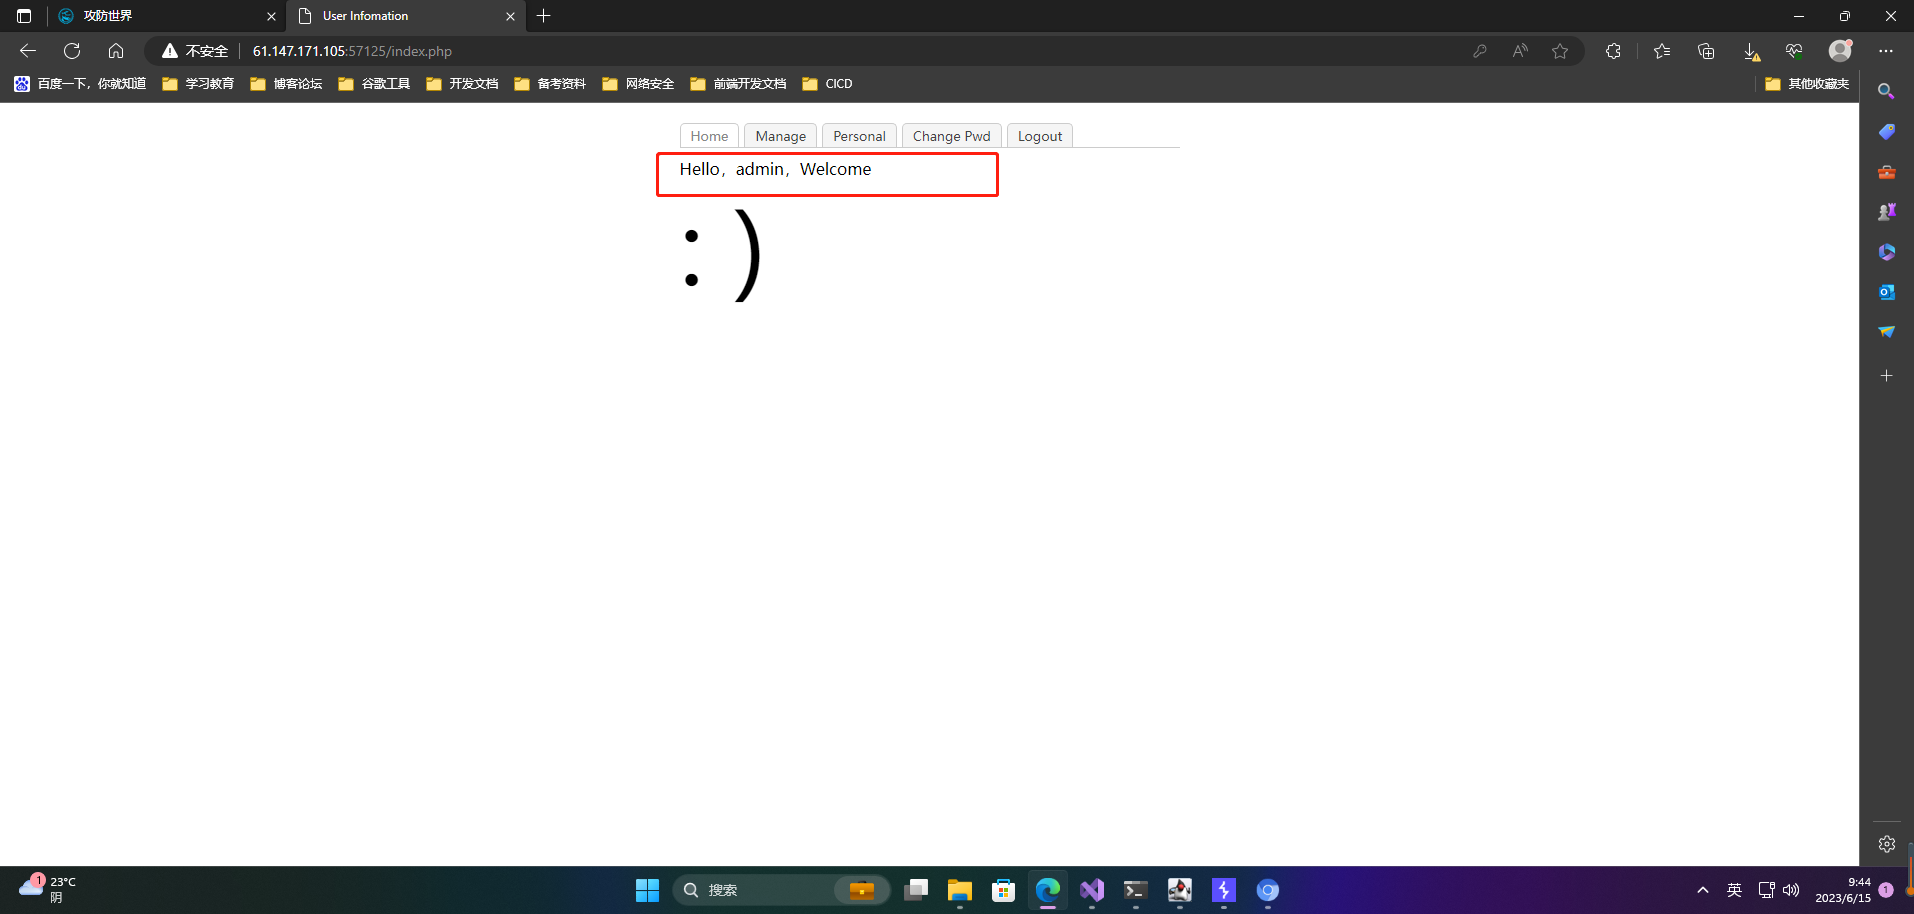1914x914 pixels.
Task: Open weather widget 23°C
Action: [48, 889]
